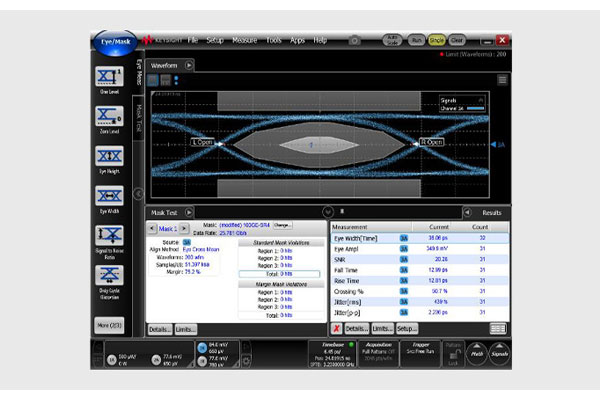Collapse the Signals legend chevron

coord(481,100)
